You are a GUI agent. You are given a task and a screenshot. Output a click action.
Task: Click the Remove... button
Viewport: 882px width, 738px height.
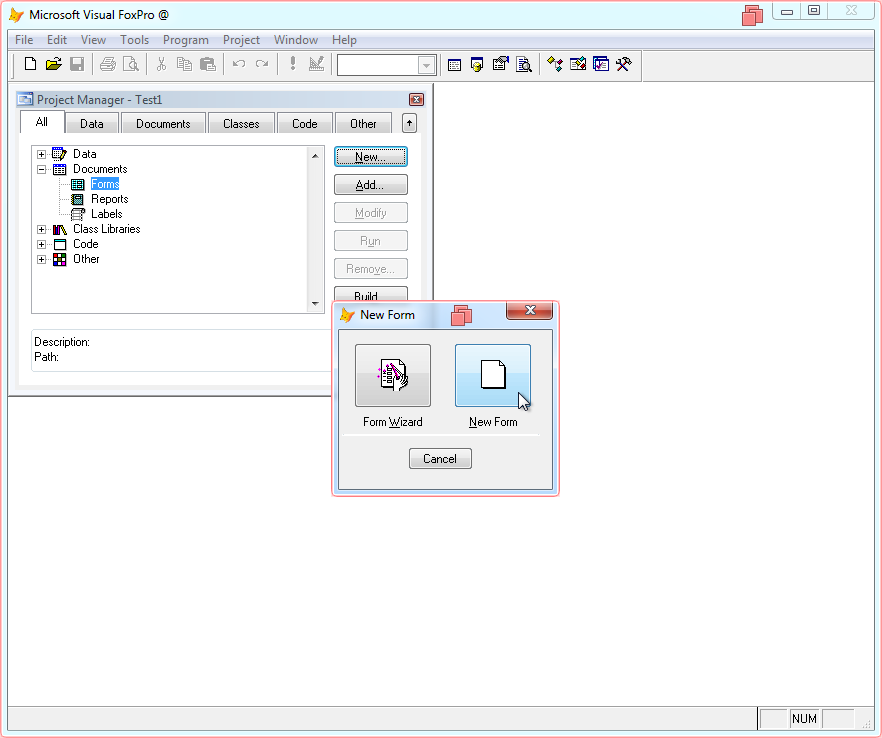point(371,269)
